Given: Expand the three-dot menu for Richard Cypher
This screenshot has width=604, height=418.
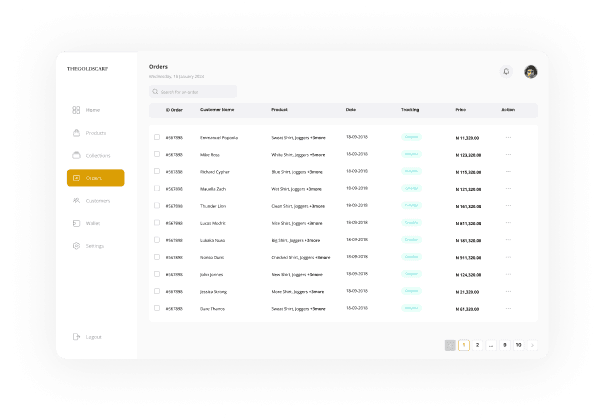Looking at the screenshot, I should click(508, 171).
